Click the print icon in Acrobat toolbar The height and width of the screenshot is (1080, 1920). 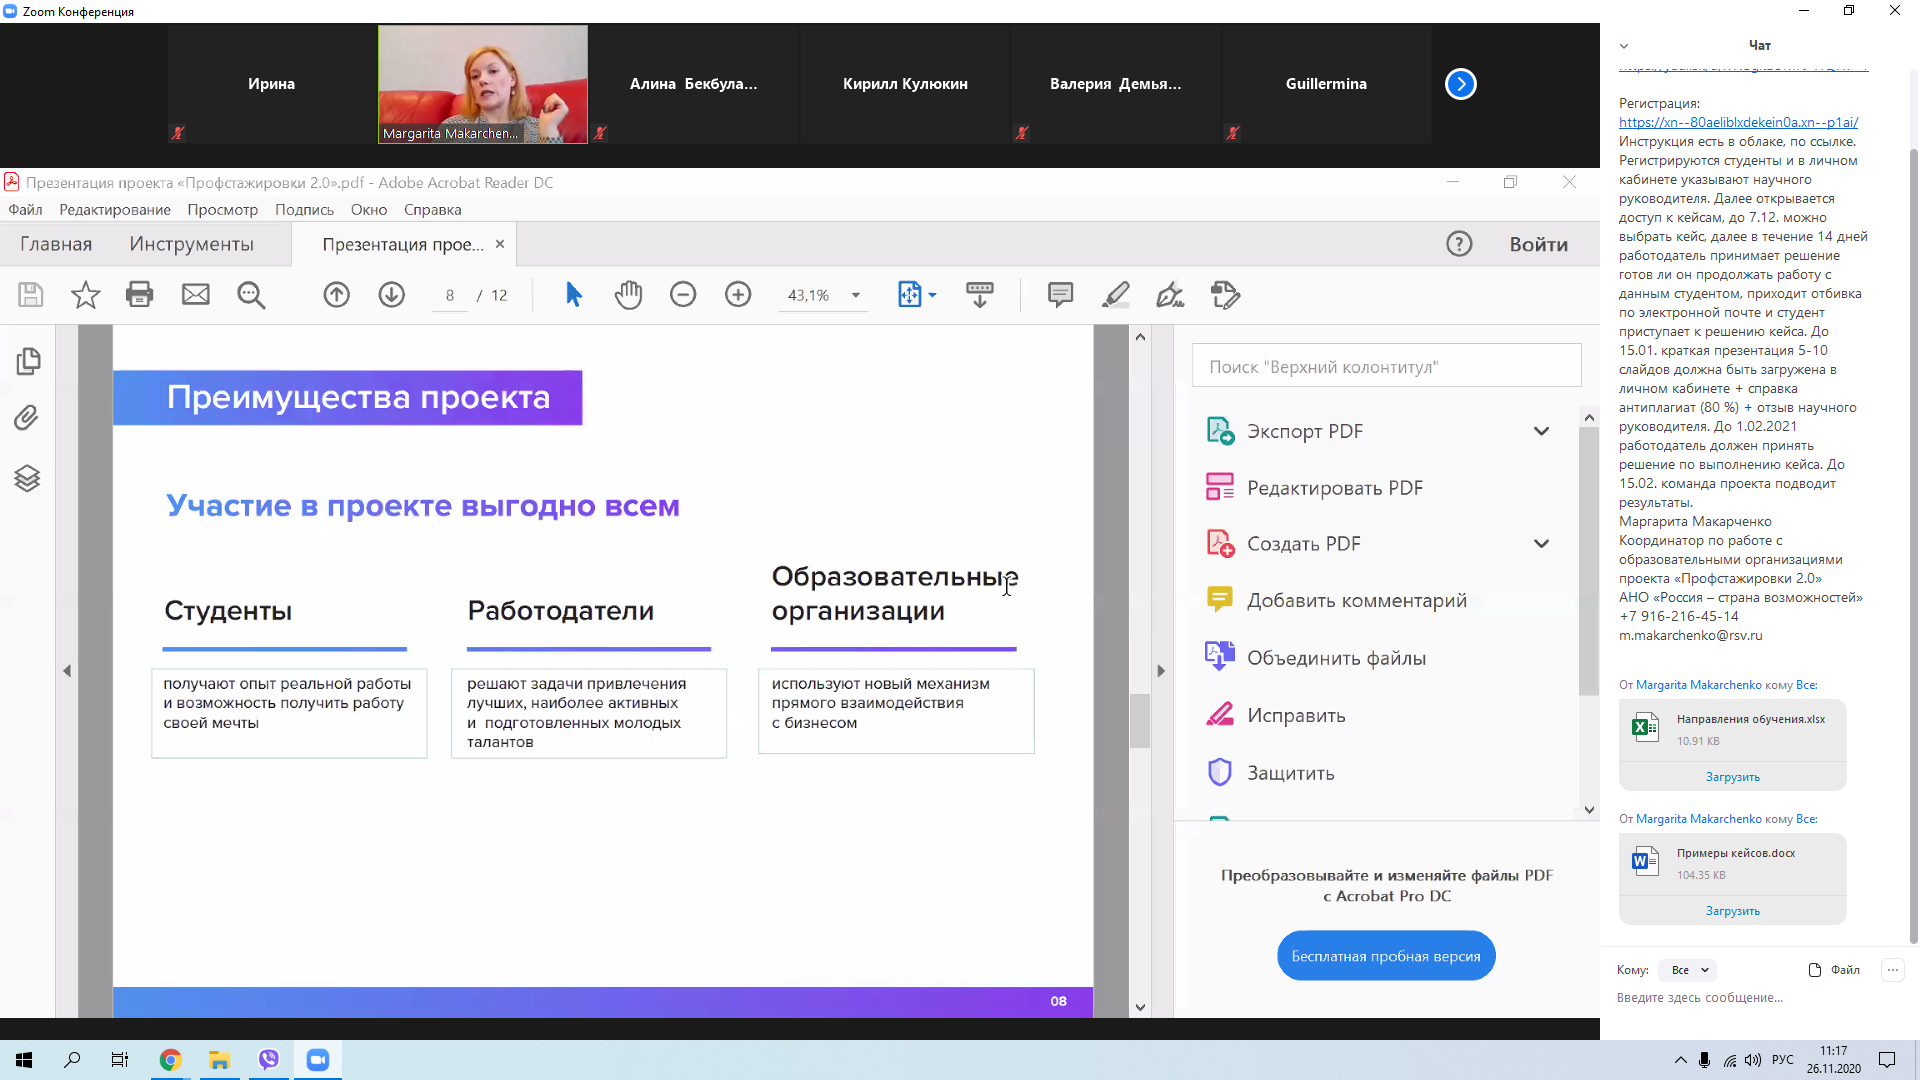(140, 294)
